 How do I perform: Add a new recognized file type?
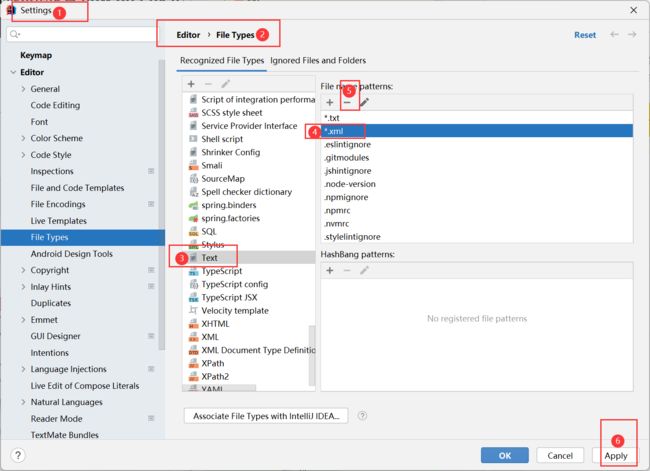point(191,84)
